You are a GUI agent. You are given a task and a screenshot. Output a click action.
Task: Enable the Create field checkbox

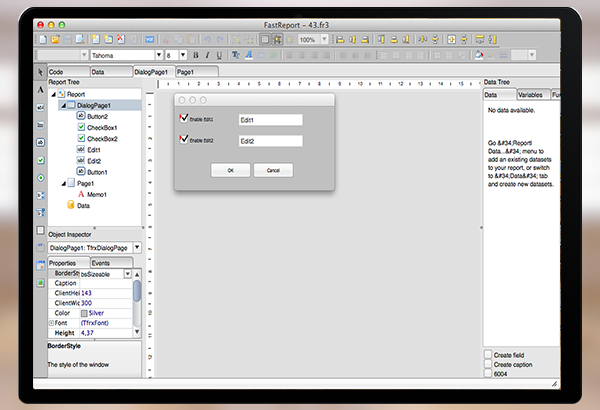[488, 355]
